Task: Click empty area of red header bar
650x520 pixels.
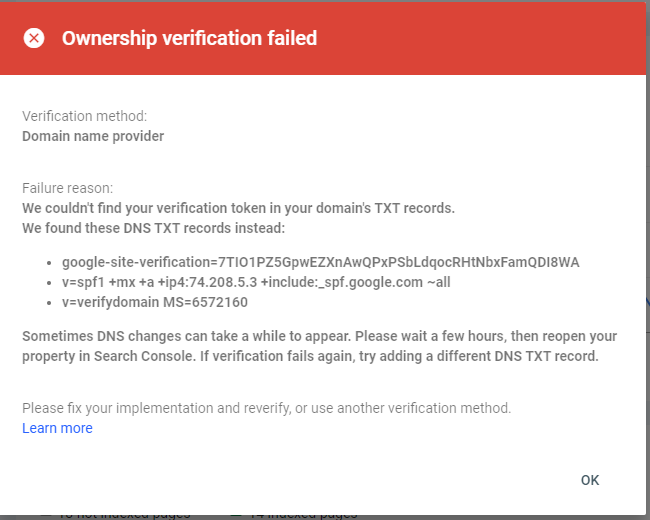Action: pyautogui.click(x=480, y=39)
